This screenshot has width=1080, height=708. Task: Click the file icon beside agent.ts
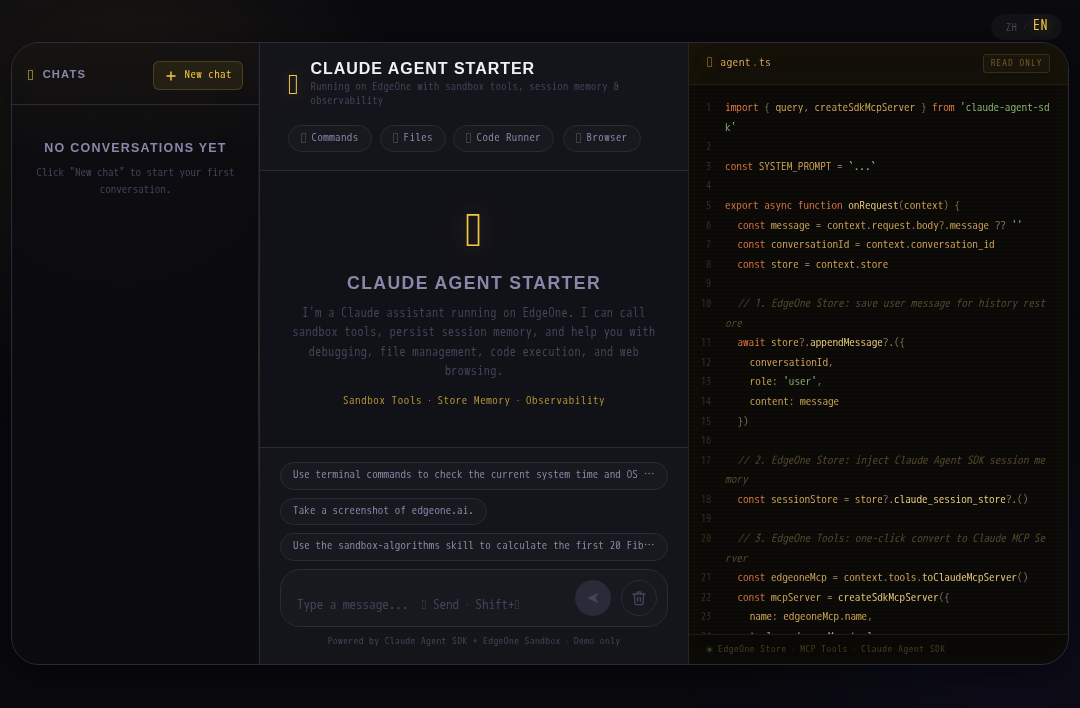709,62
